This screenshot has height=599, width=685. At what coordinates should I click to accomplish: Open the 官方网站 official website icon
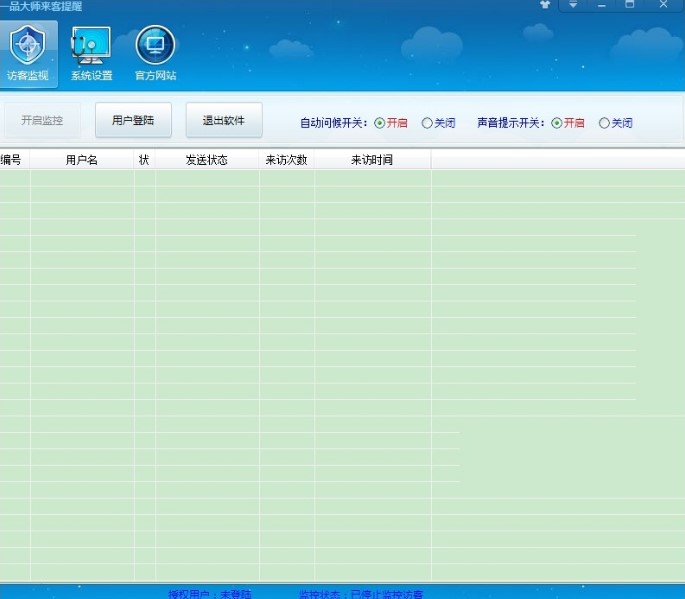pyautogui.click(x=156, y=54)
